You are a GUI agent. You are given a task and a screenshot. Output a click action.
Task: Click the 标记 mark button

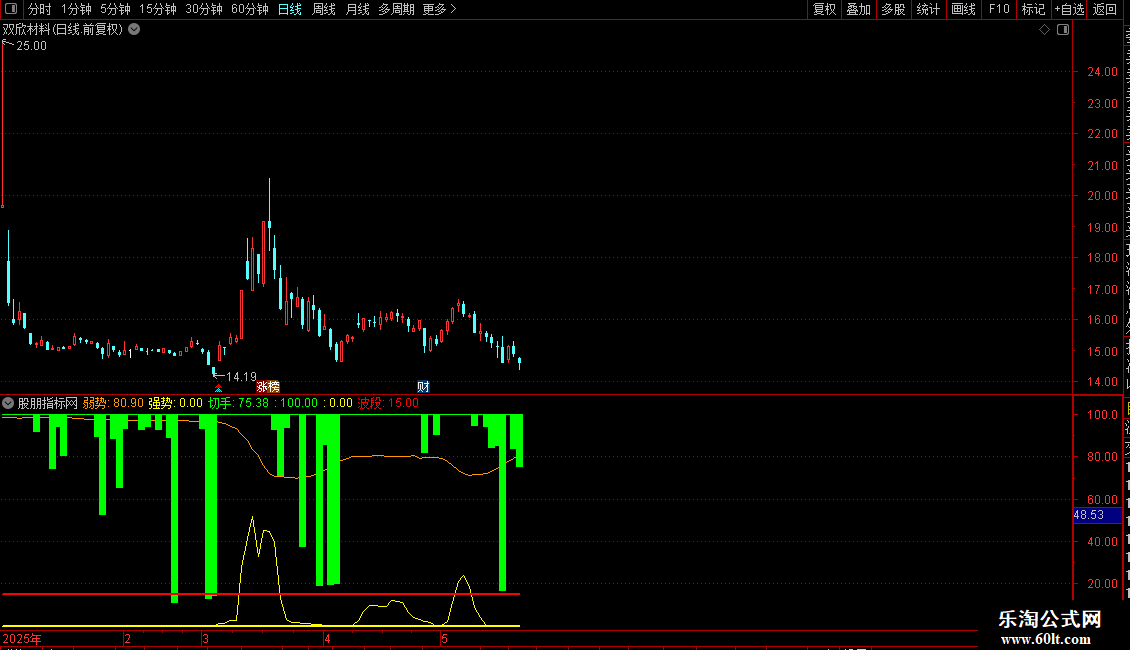pos(1033,9)
